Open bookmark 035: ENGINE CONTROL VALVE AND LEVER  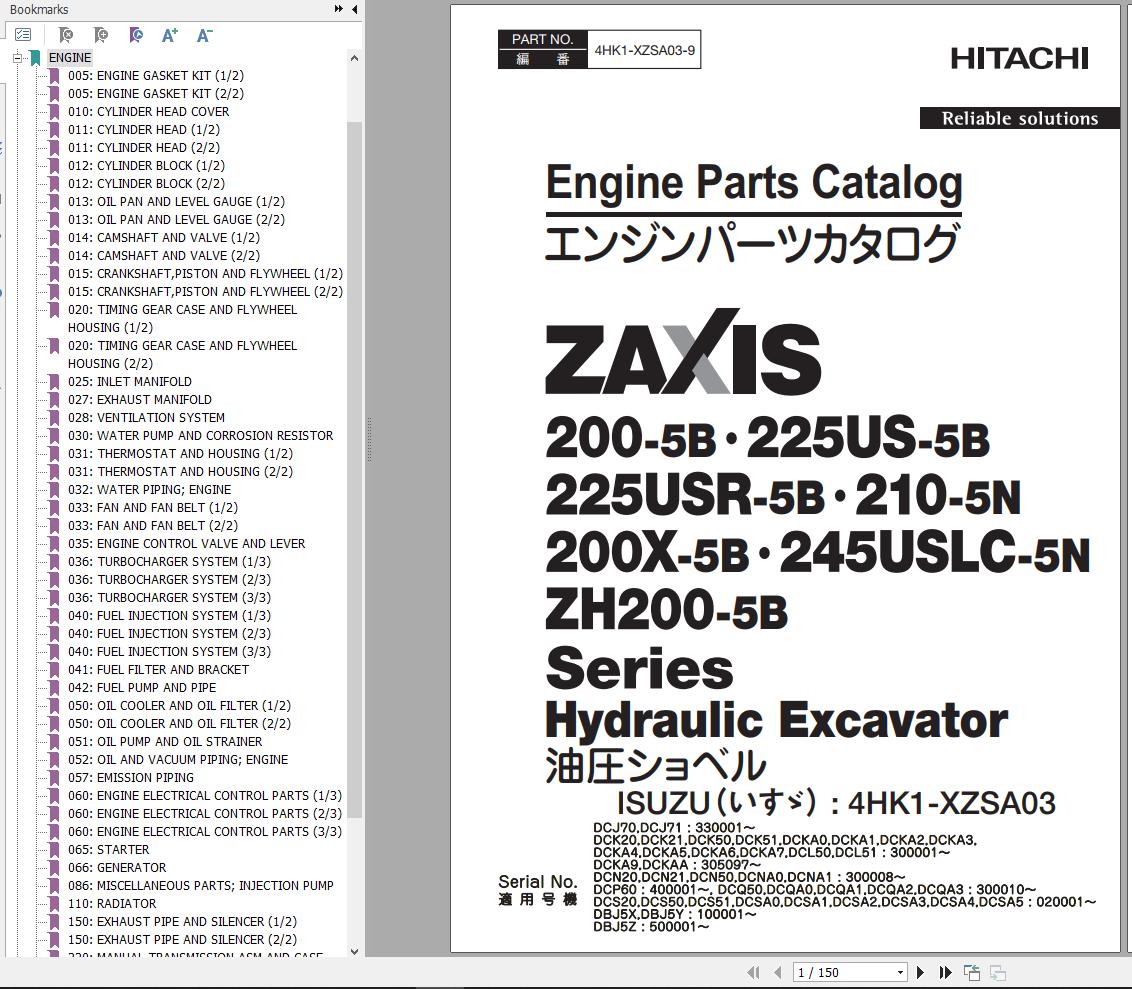coord(187,544)
